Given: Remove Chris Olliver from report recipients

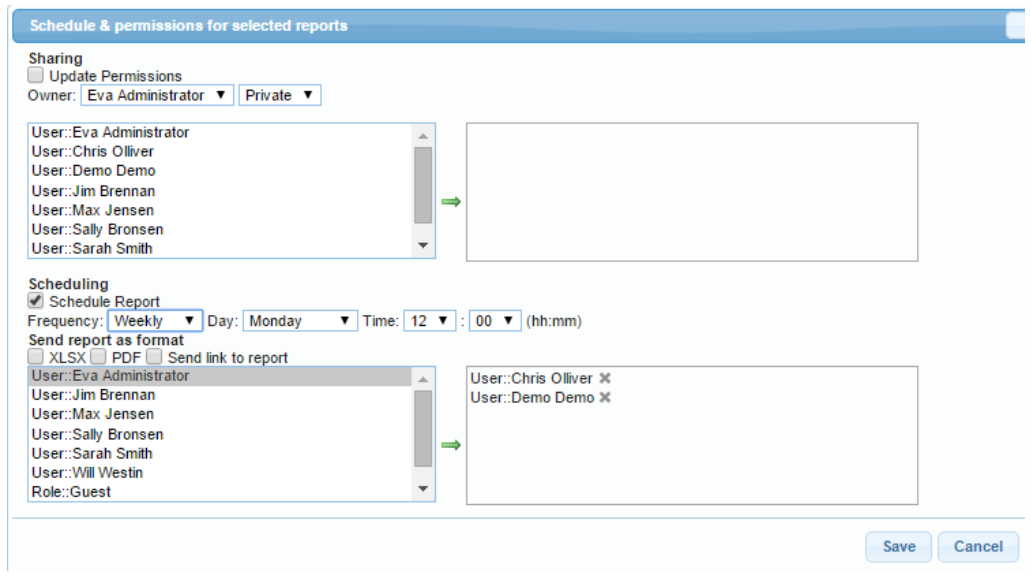Looking at the screenshot, I should pyautogui.click(x=605, y=378).
